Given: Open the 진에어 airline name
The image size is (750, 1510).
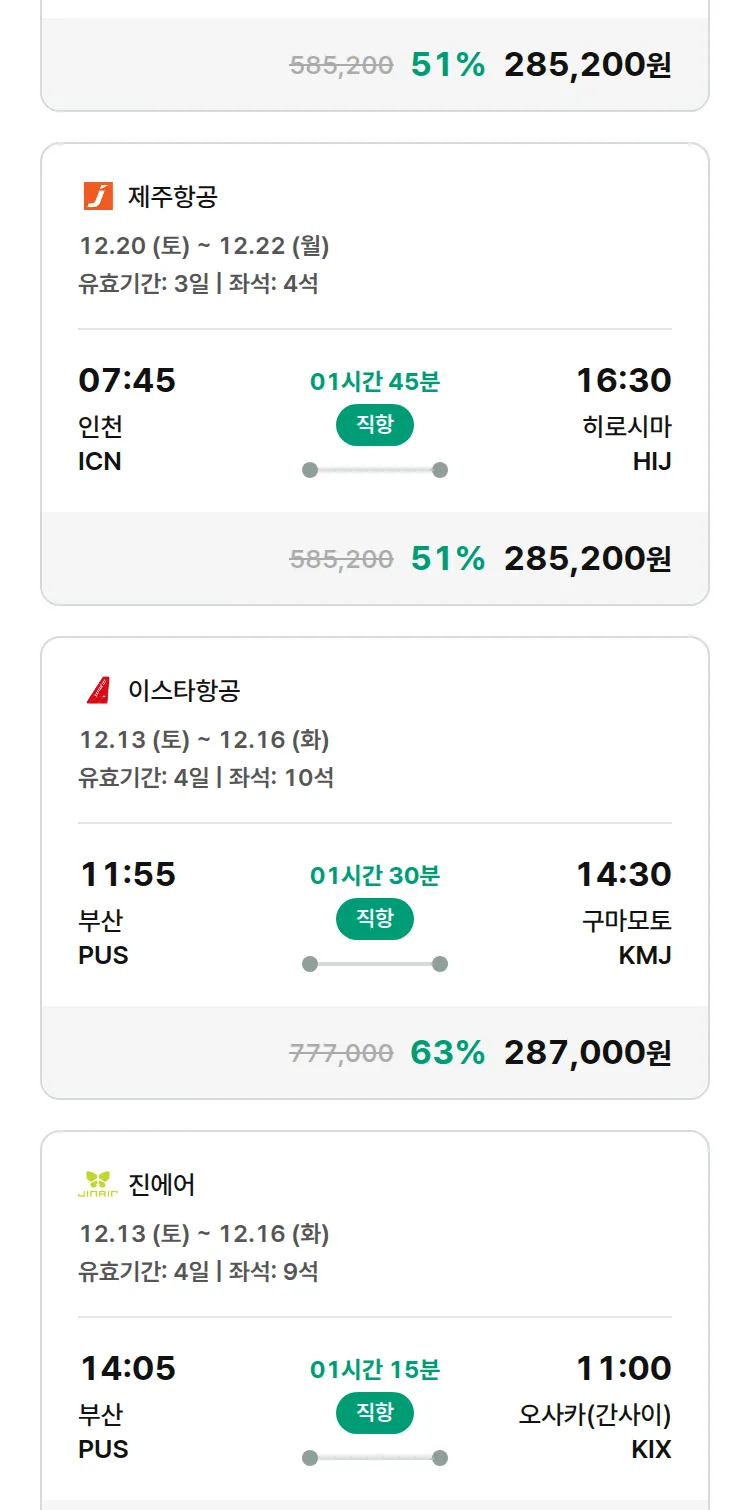Looking at the screenshot, I should [x=162, y=1184].
